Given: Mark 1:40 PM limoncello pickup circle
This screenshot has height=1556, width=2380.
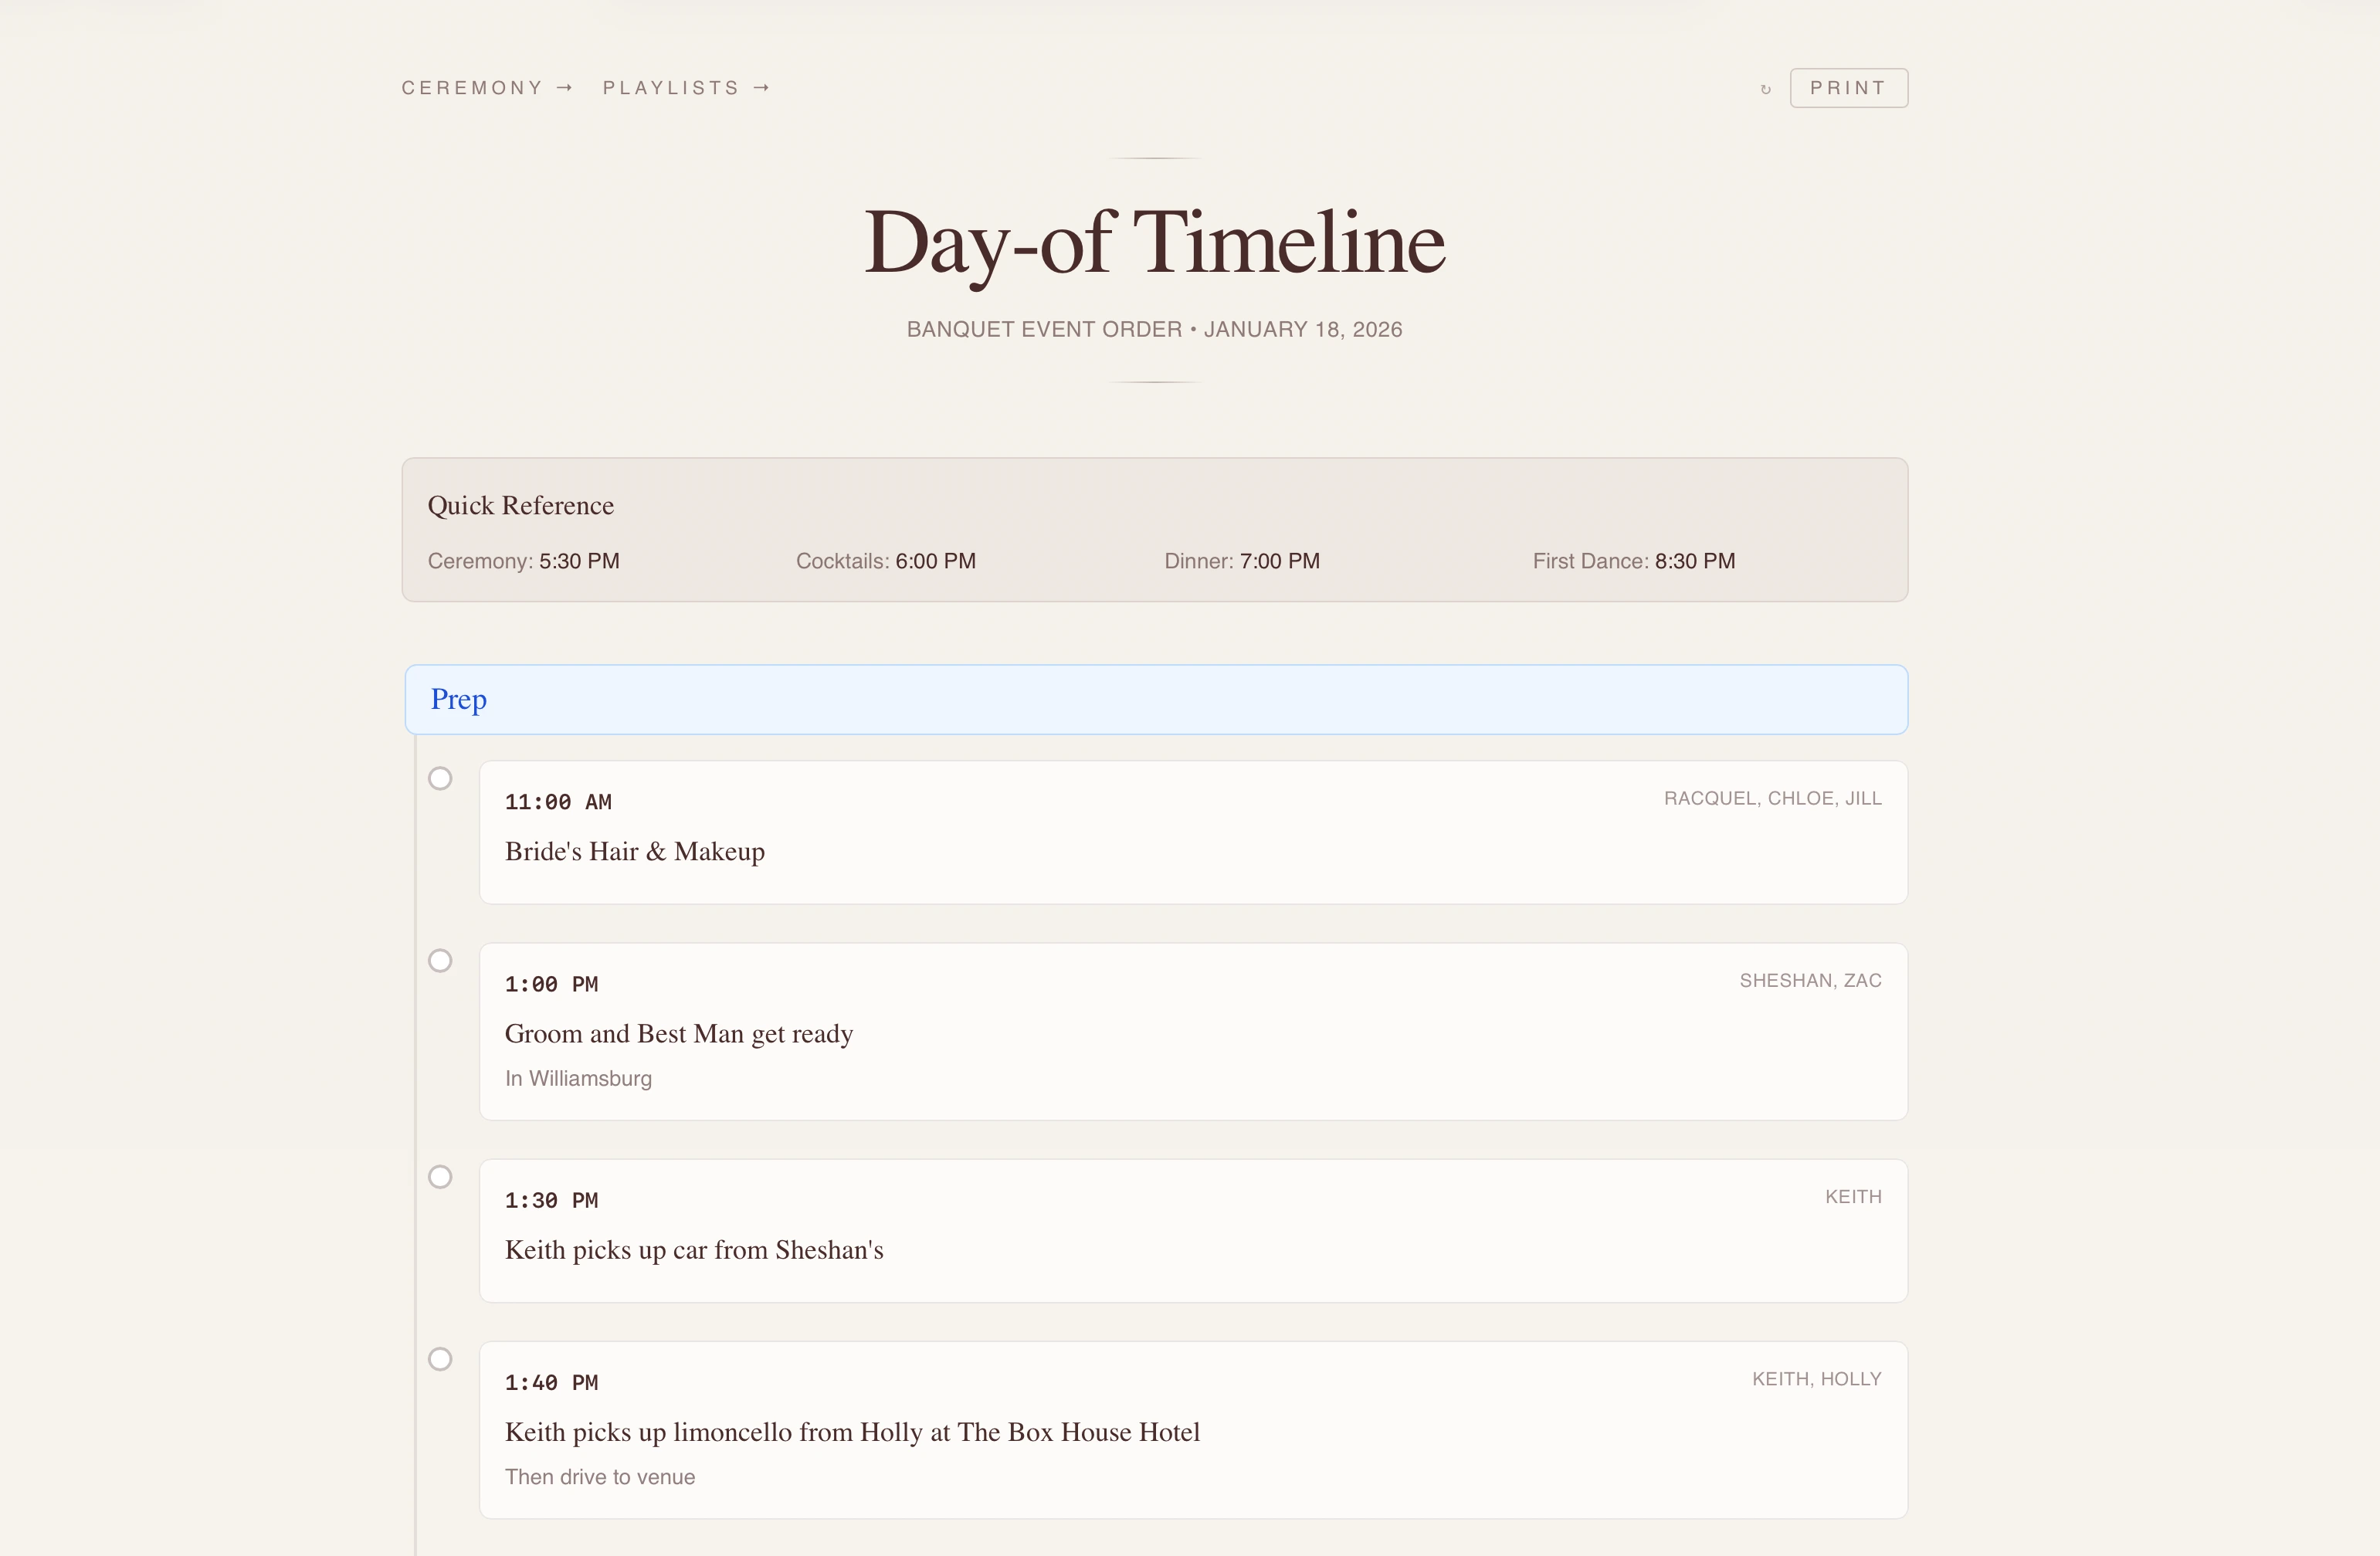Looking at the screenshot, I should pos(440,1358).
